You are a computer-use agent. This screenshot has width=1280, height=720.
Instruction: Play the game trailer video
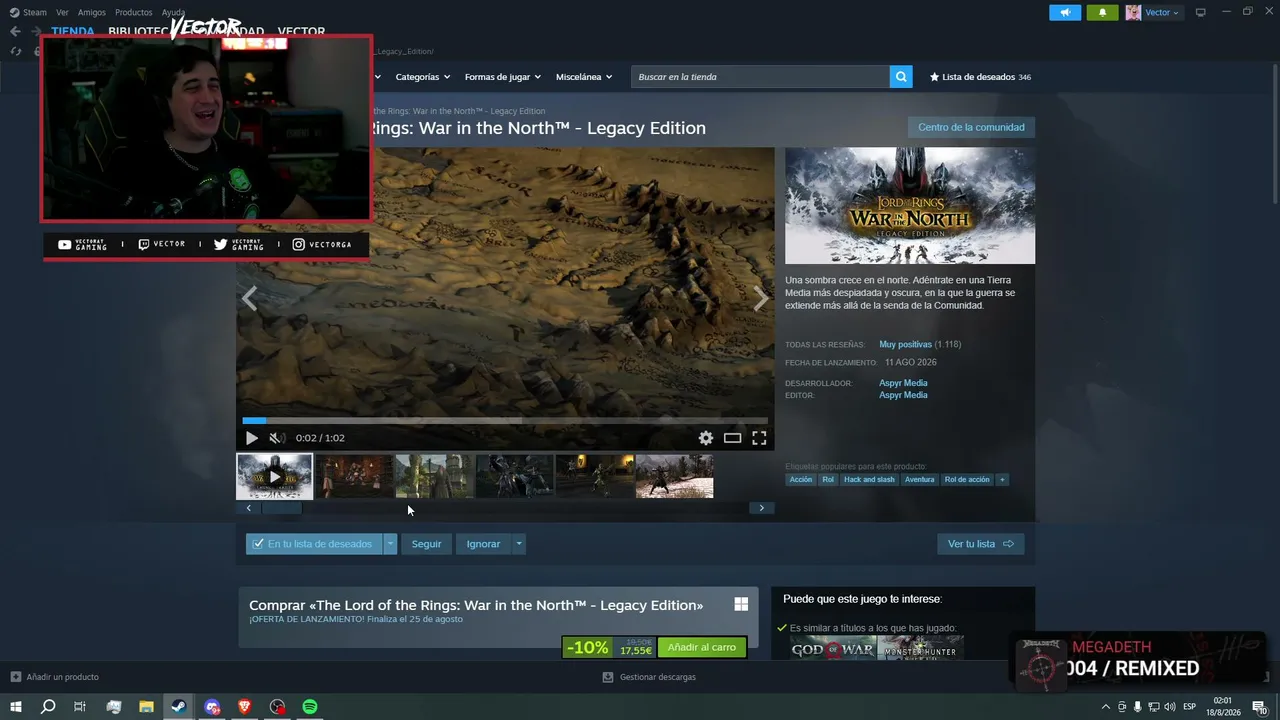pyautogui.click(x=251, y=438)
